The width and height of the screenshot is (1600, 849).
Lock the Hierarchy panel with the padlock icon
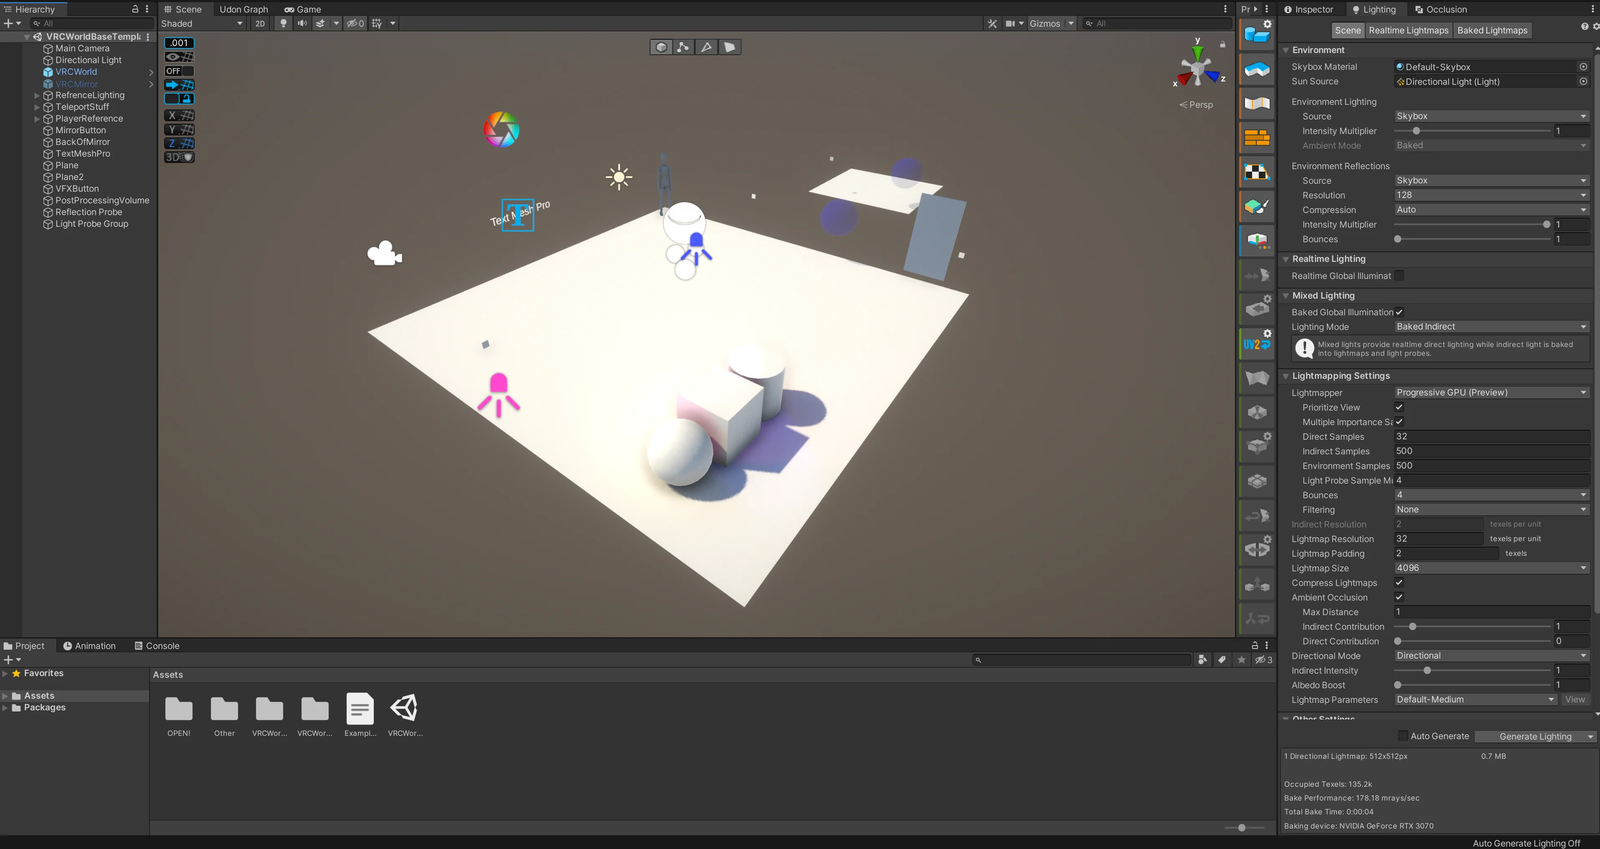(135, 9)
